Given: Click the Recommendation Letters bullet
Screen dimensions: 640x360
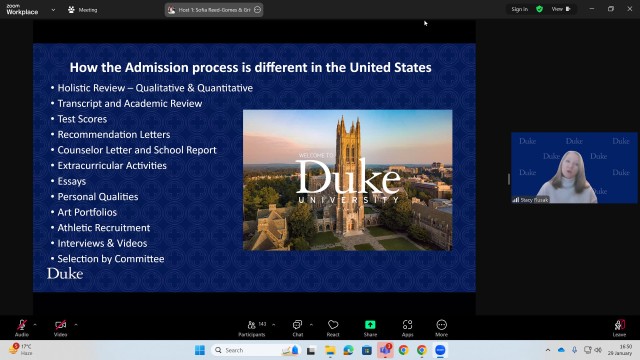Looking at the screenshot, I should 114,135.
